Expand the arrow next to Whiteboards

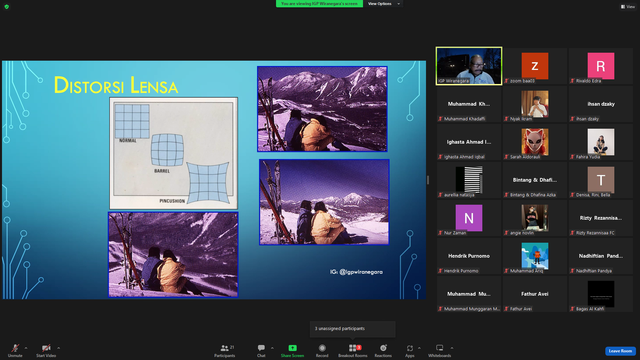click(452, 348)
